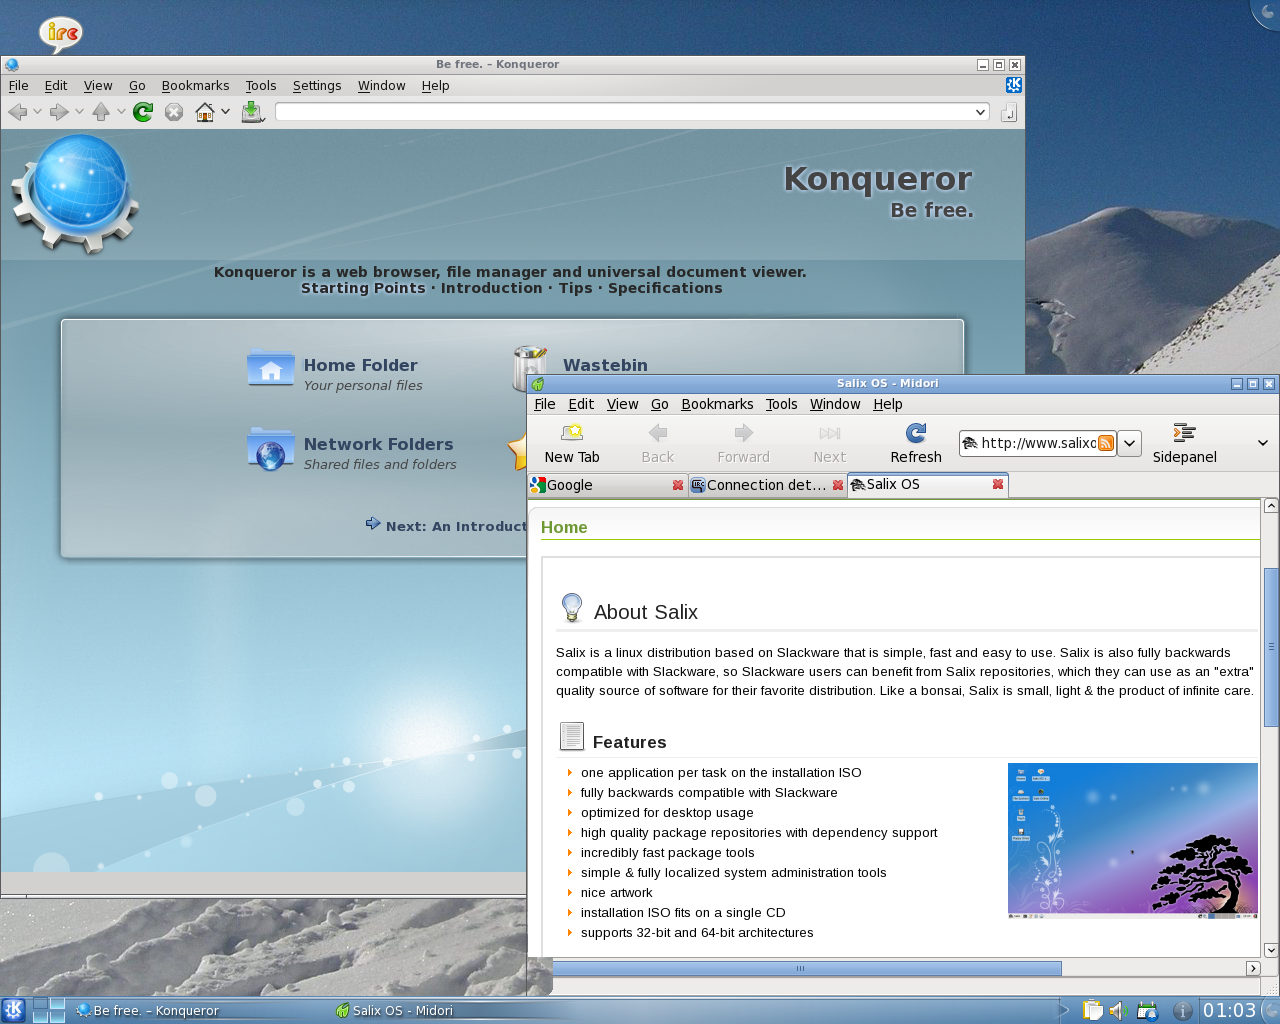This screenshot has width=1280, height=1024.
Task: Click Midori's scroll down arrow
Action: tap(1271, 950)
